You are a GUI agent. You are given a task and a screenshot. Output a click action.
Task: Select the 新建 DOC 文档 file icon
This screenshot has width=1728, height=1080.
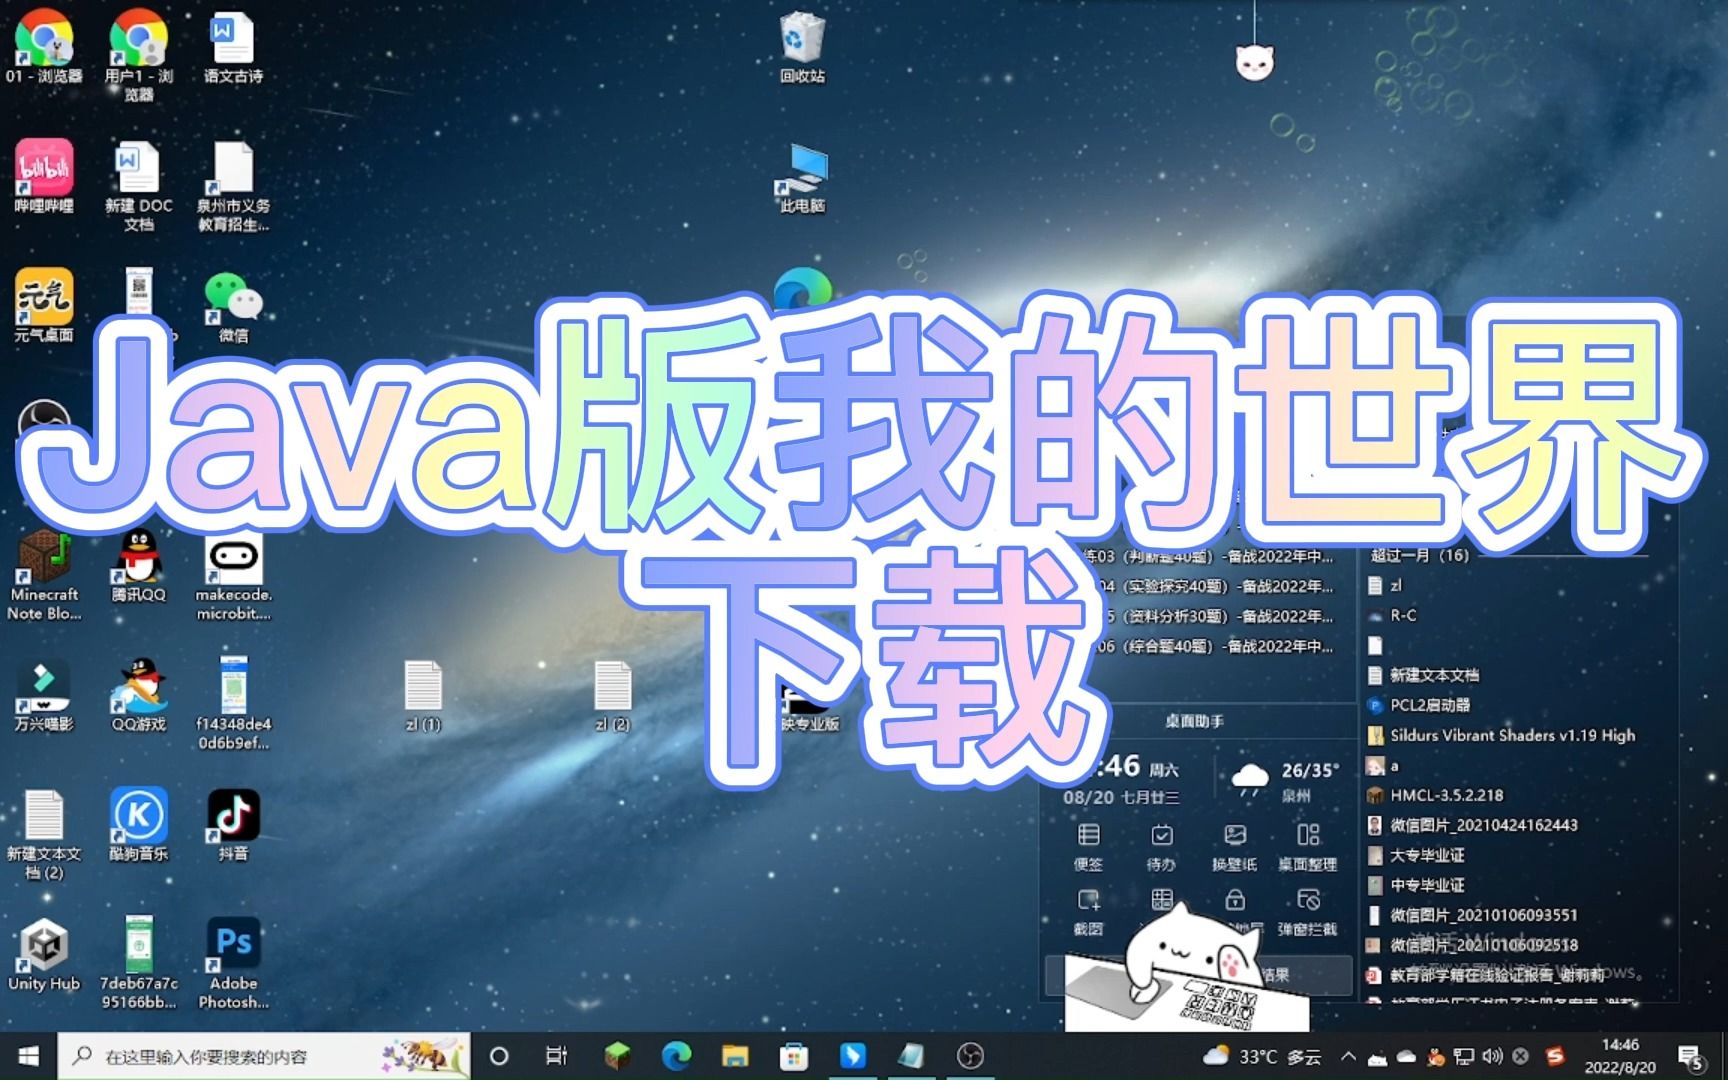138,185
